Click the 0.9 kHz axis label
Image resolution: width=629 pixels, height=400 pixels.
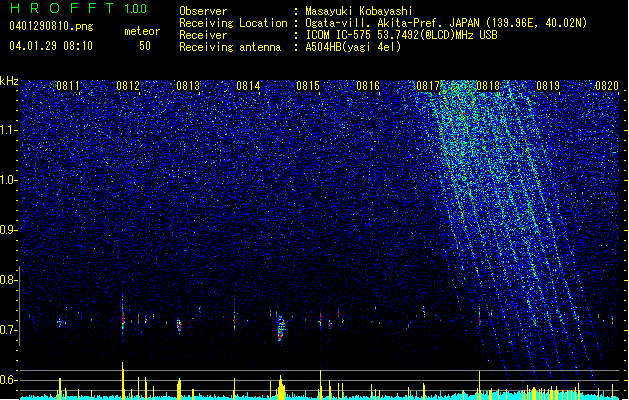(x=9, y=230)
